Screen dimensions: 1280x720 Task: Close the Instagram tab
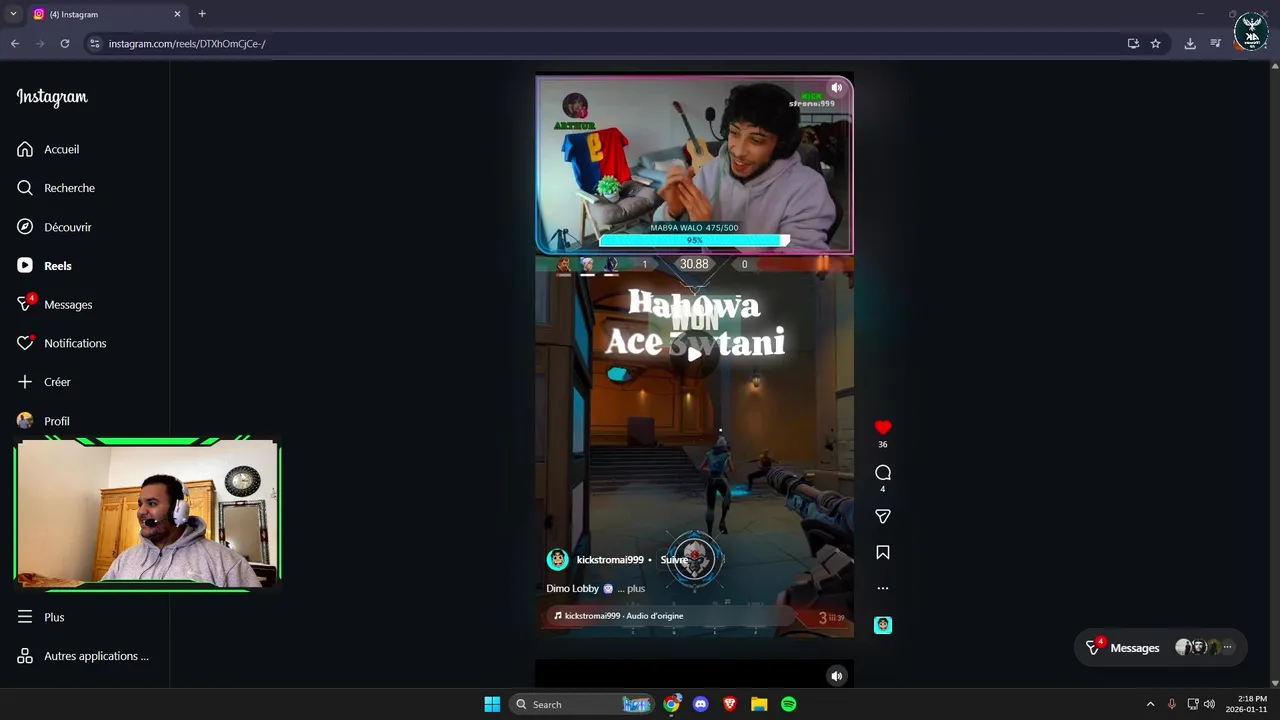coord(177,14)
